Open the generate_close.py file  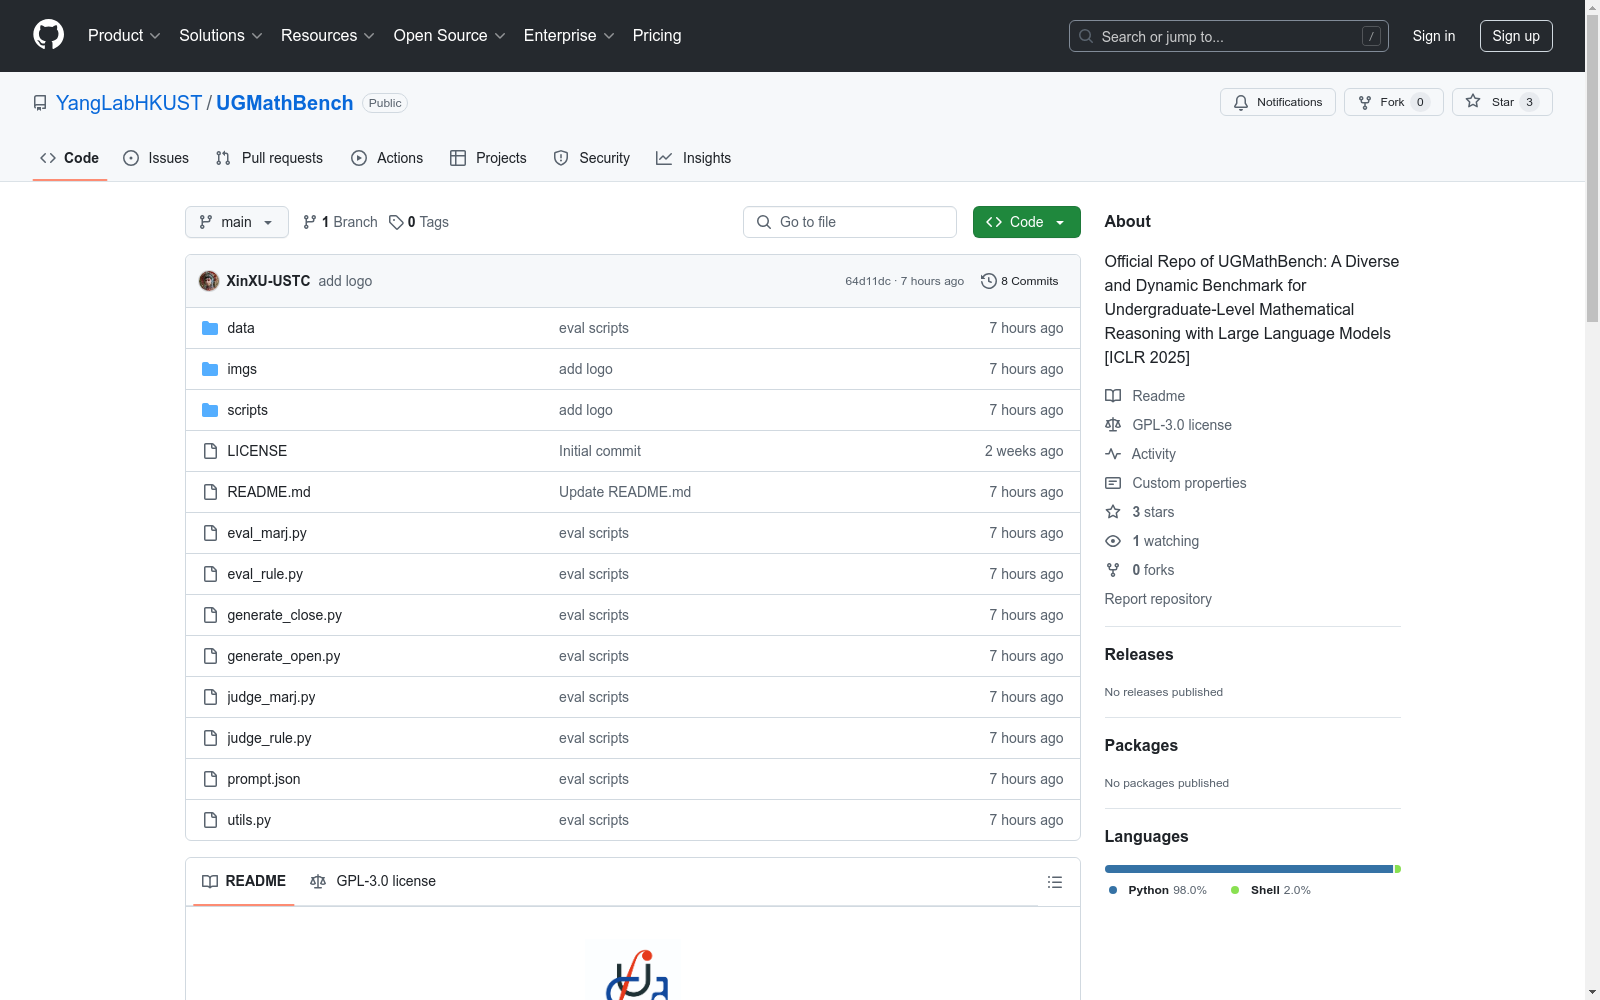click(285, 615)
